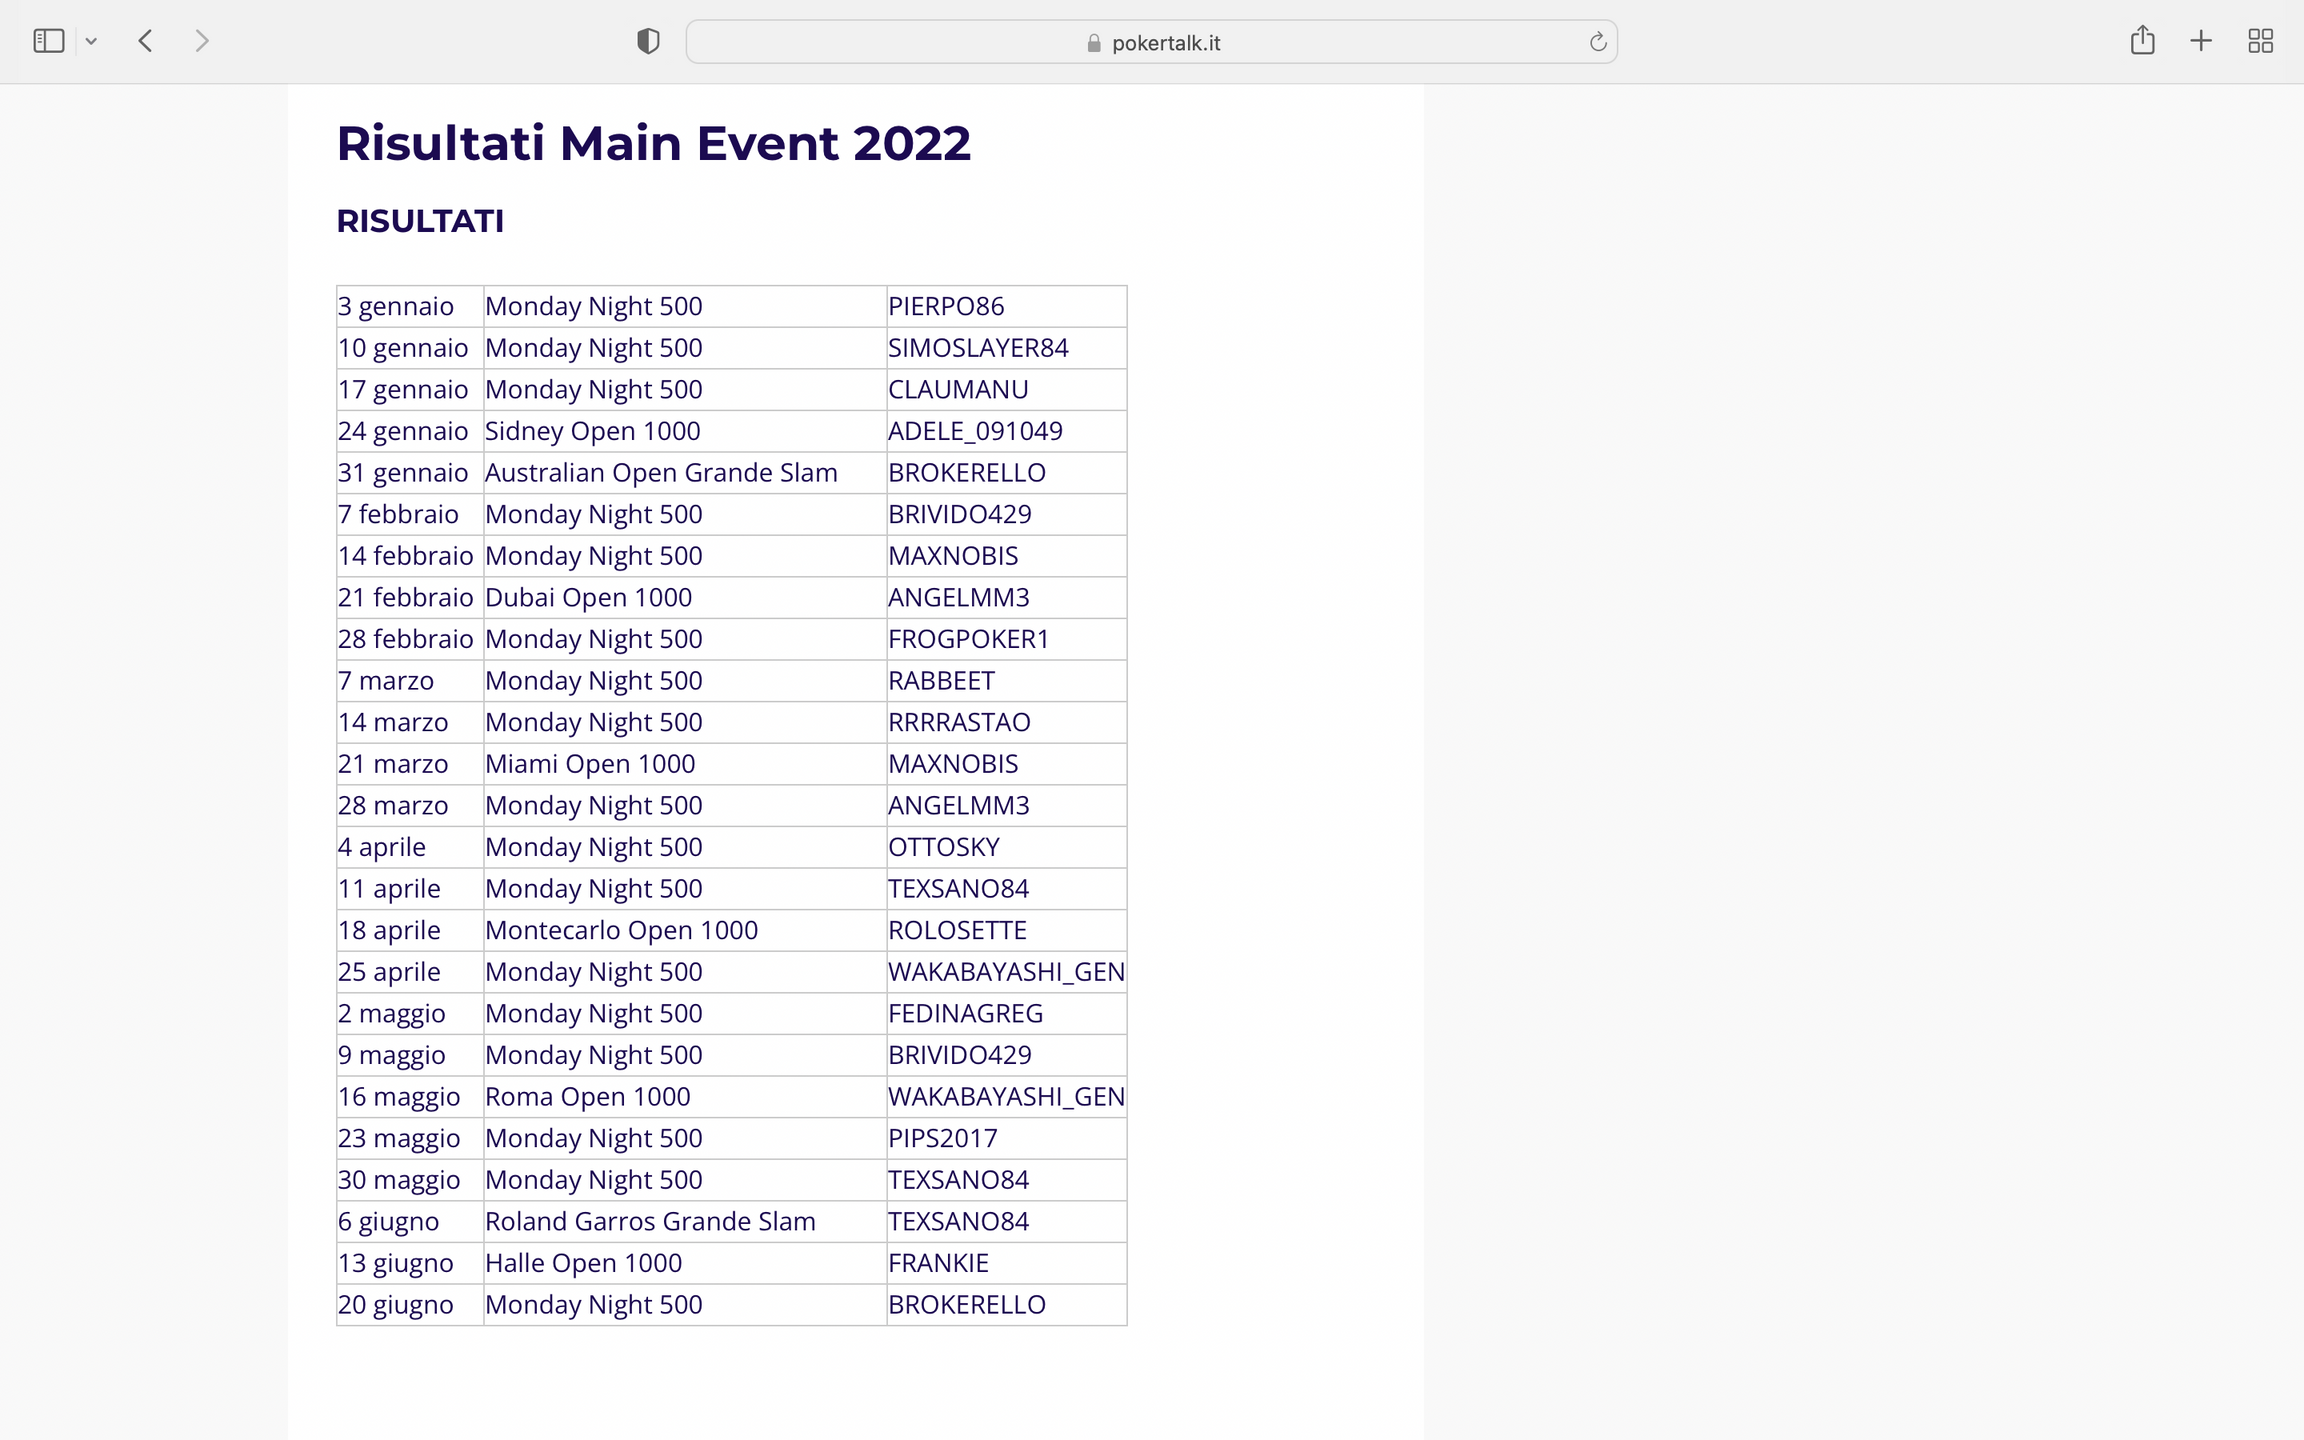Open the Share menu

[2142, 41]
